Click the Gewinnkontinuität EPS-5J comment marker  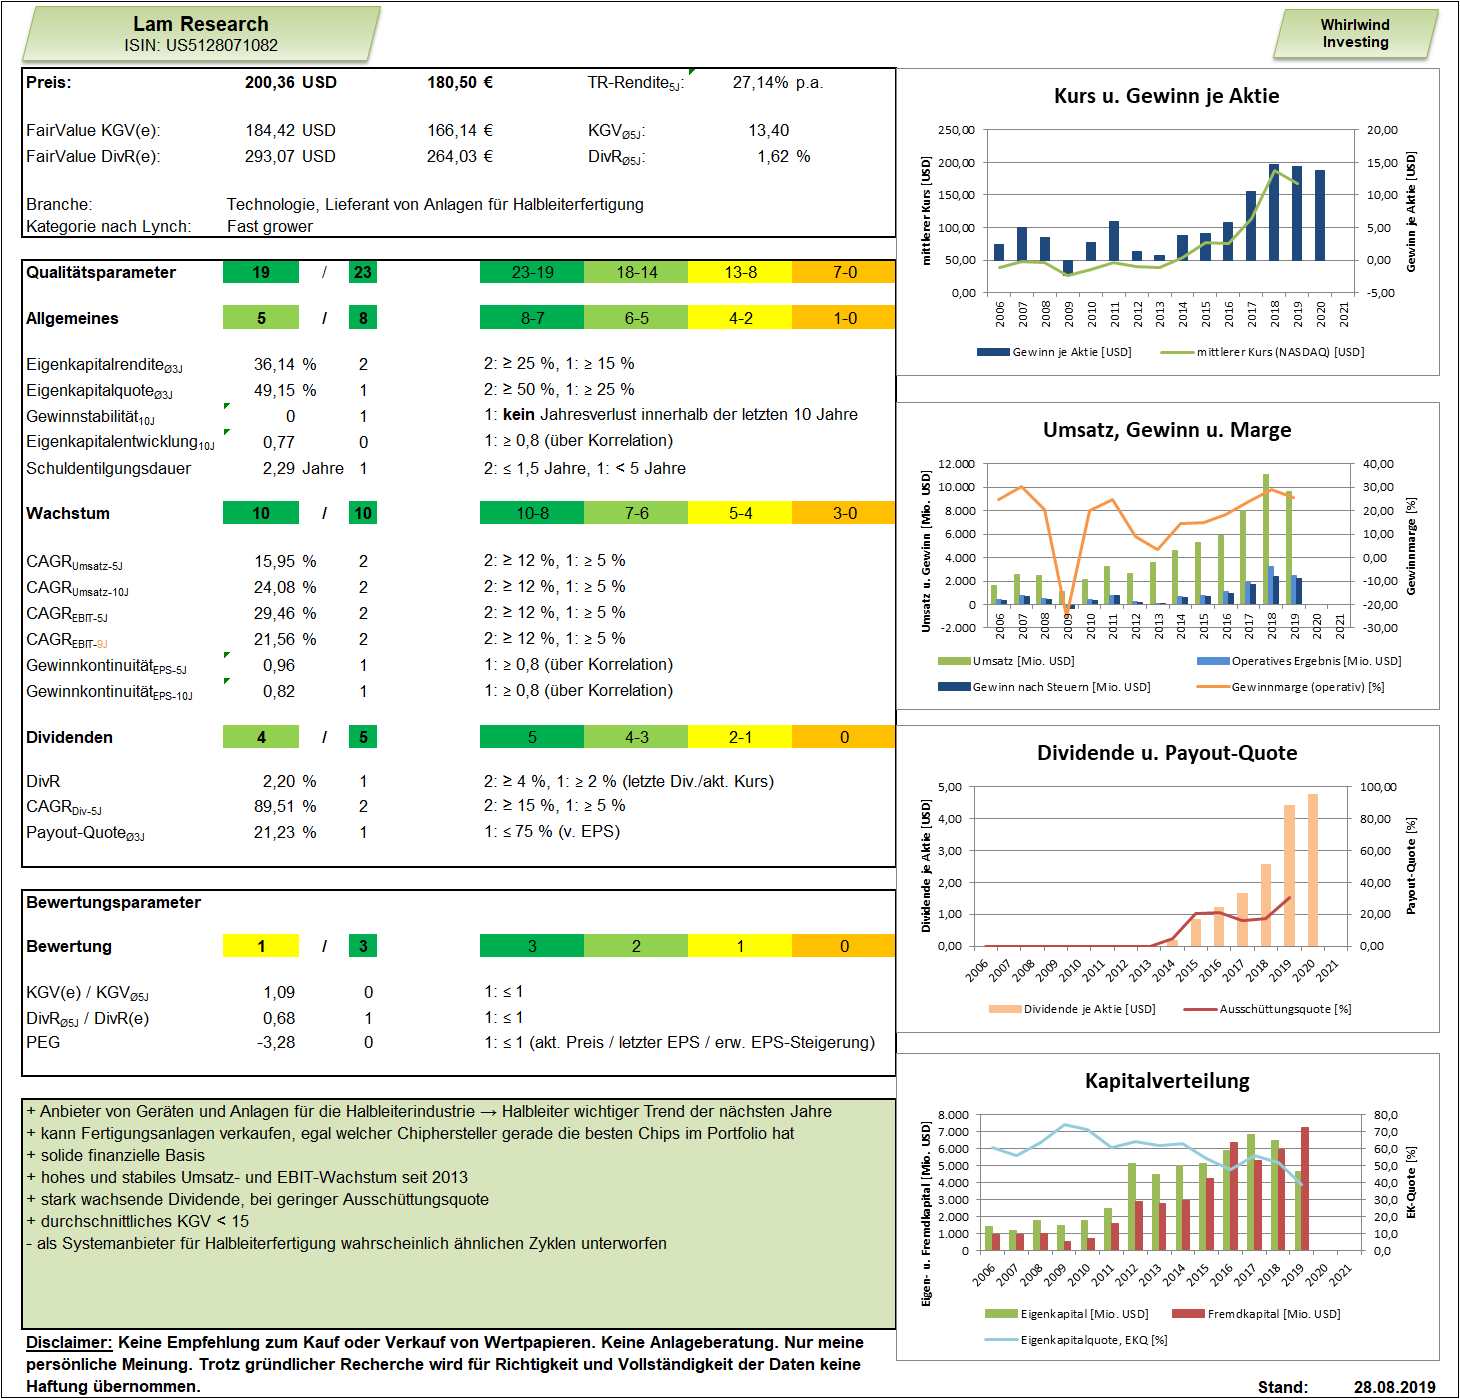(x=227, y=655)
